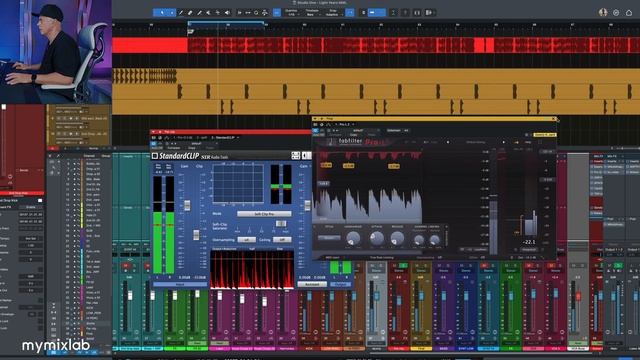Click the circular settings icon near home
This screenshot has height=360, width=640.
(x=616, y=13)
